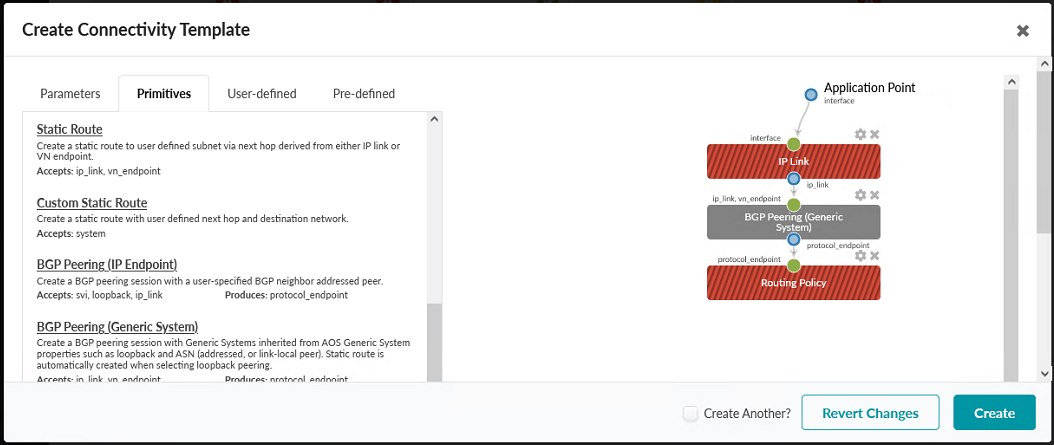The width and height of the screenshot is (1054, 445).
Task: Enable the Create Another checkbox
Action: click(x=690, y=413)
